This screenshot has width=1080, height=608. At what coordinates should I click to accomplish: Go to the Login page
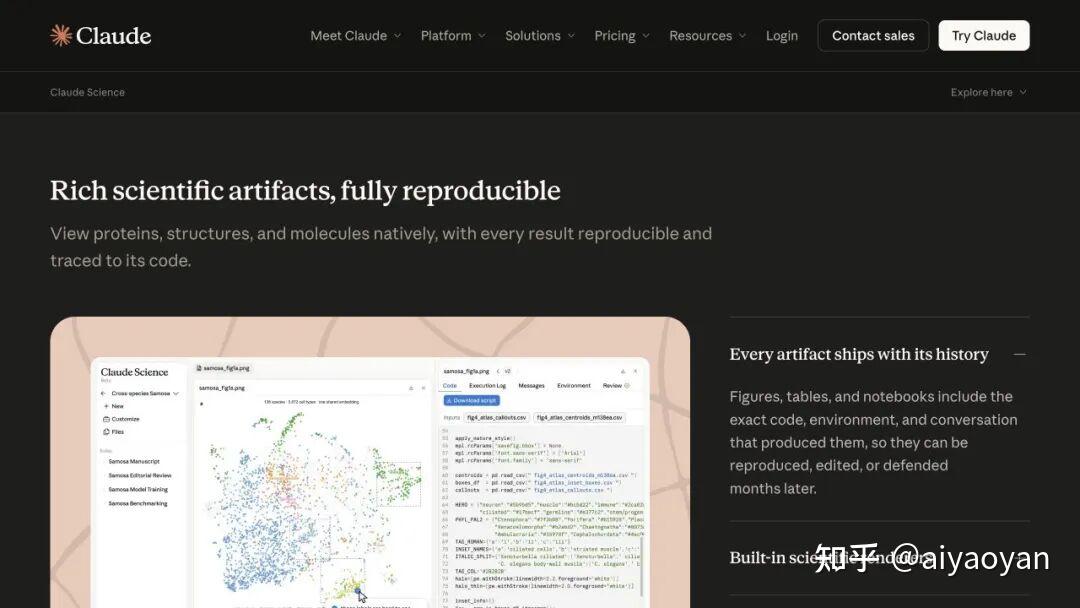[782, 36]
